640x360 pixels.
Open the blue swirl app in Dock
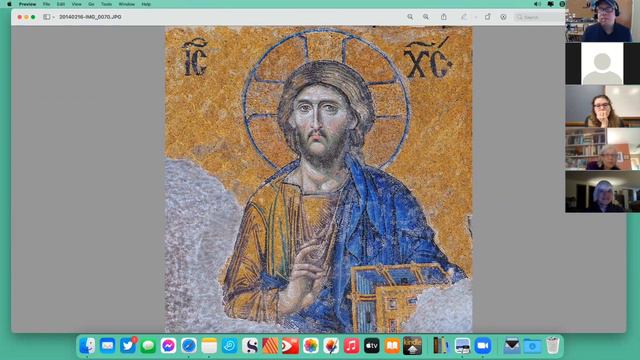click(229, 346)
